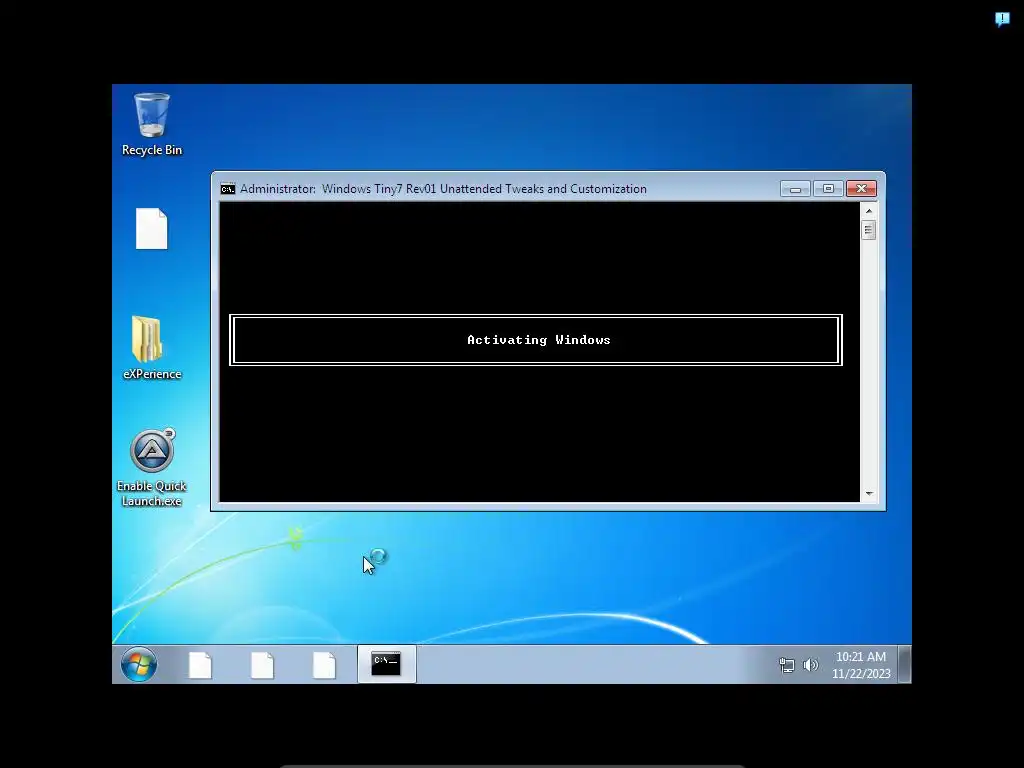
Task: Click the eXPerience folder label
Action: click(152, 374)
